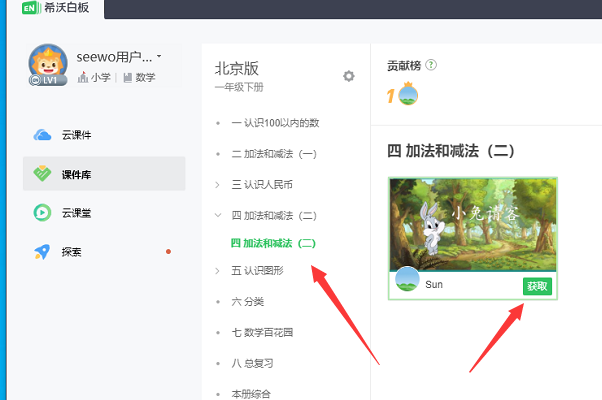
Task: Select chapter 八 总复习
Action: tap(252, 363)
